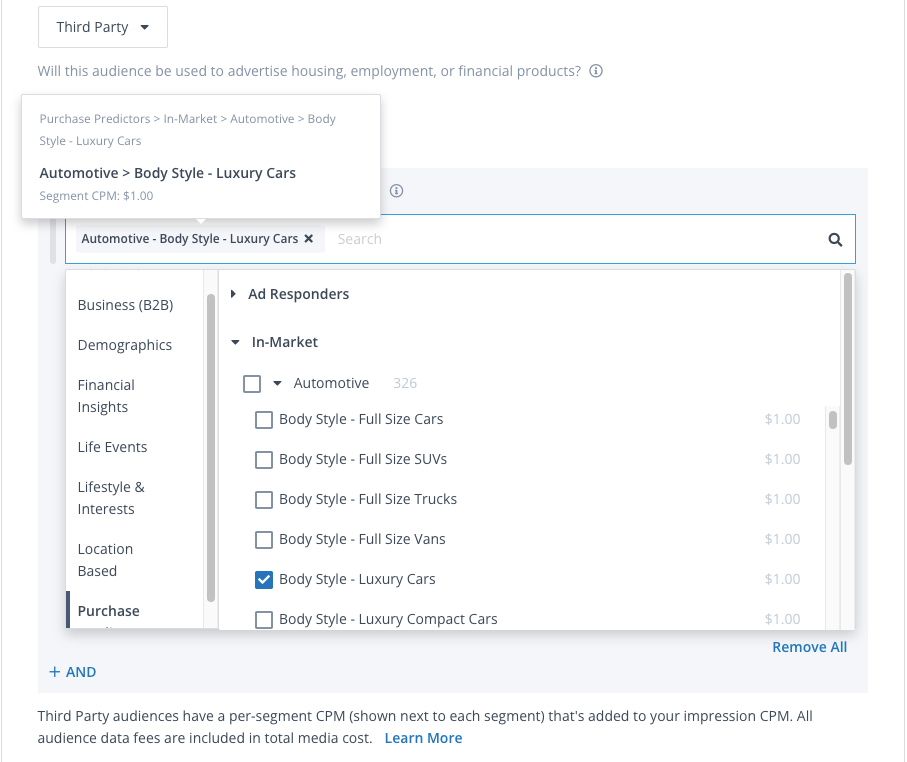Uncheck Body Style - Luxury Cars

pos(264,580)
